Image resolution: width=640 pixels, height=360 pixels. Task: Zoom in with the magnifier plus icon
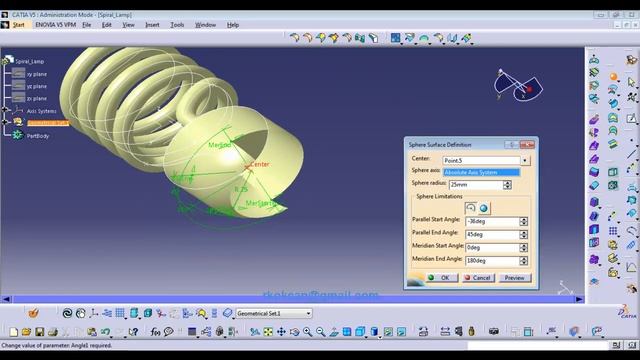(307, 332)
